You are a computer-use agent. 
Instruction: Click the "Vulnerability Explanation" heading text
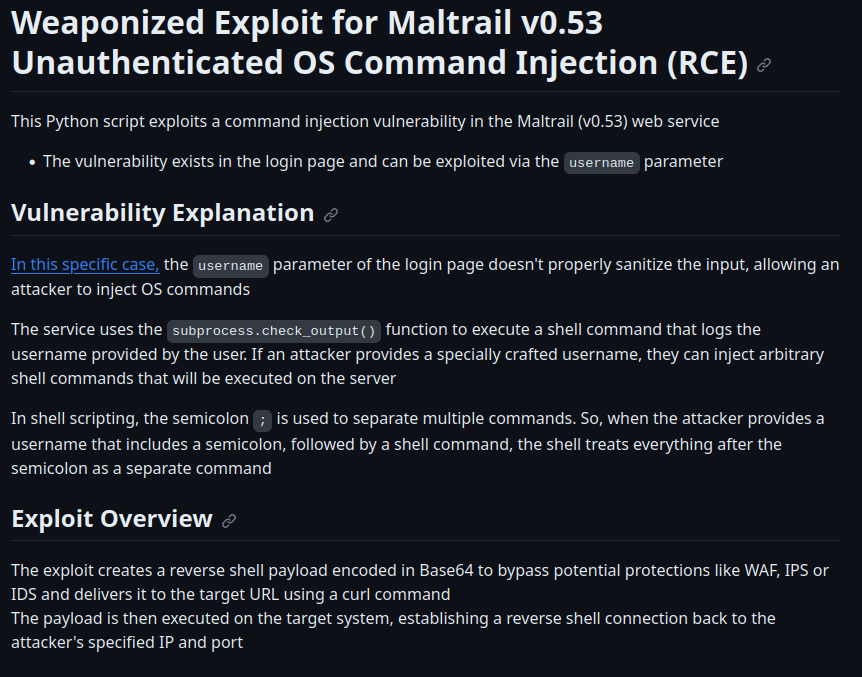click(162, 213)
